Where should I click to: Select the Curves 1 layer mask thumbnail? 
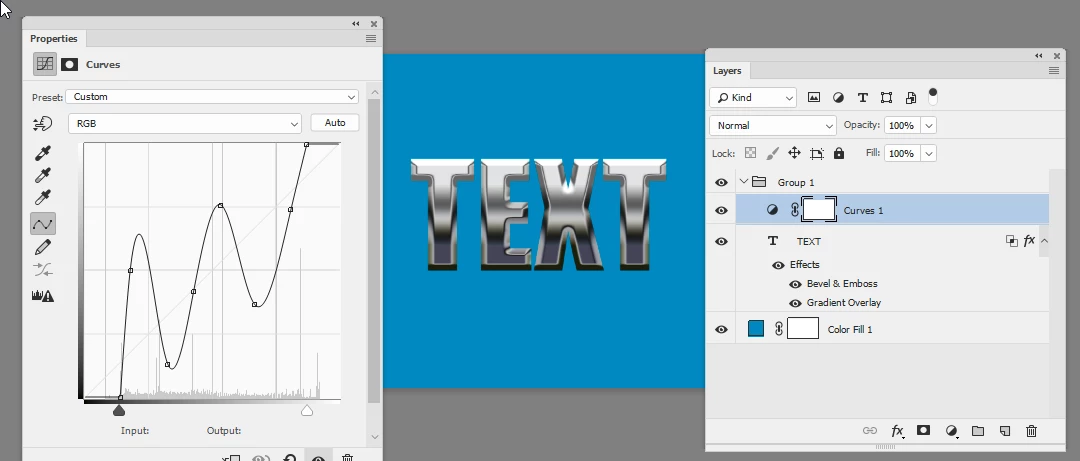(x=820, y=209)
